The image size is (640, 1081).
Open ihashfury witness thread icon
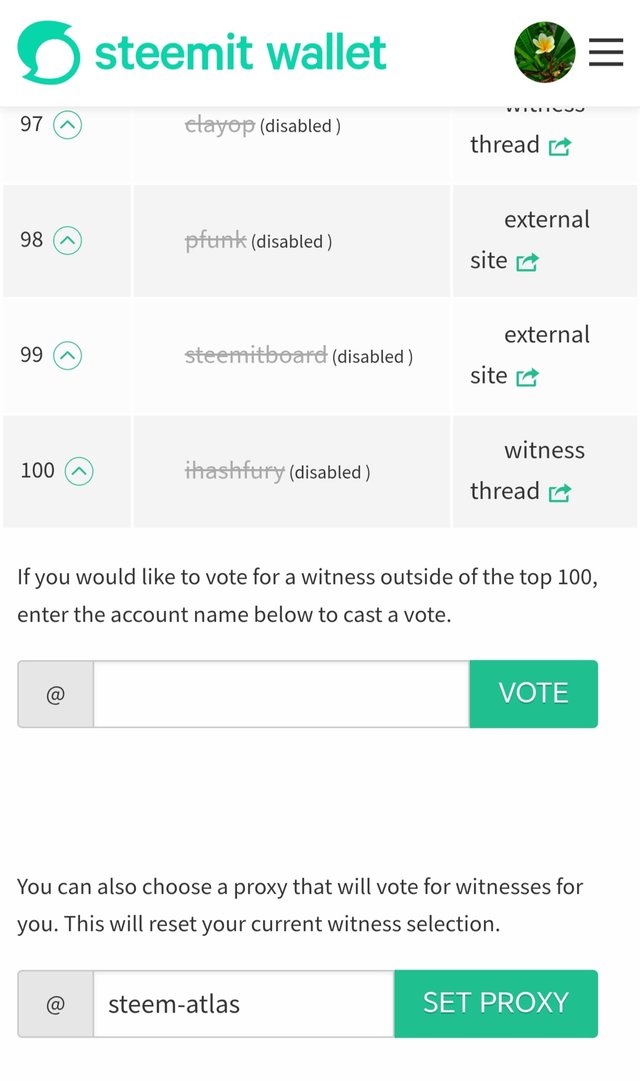click(x=560, y=492)
